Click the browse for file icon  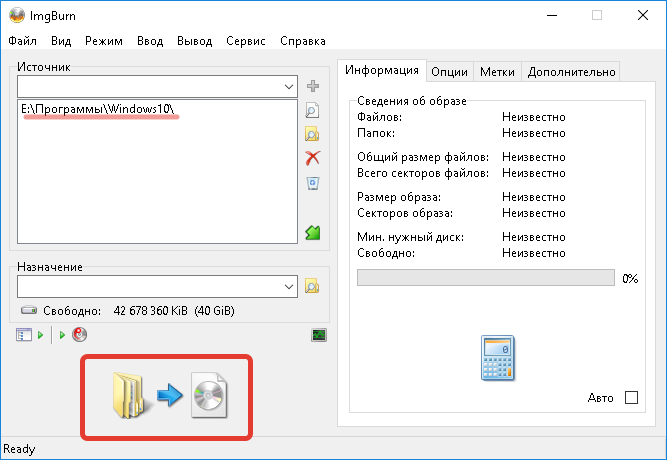coord(313,110)
